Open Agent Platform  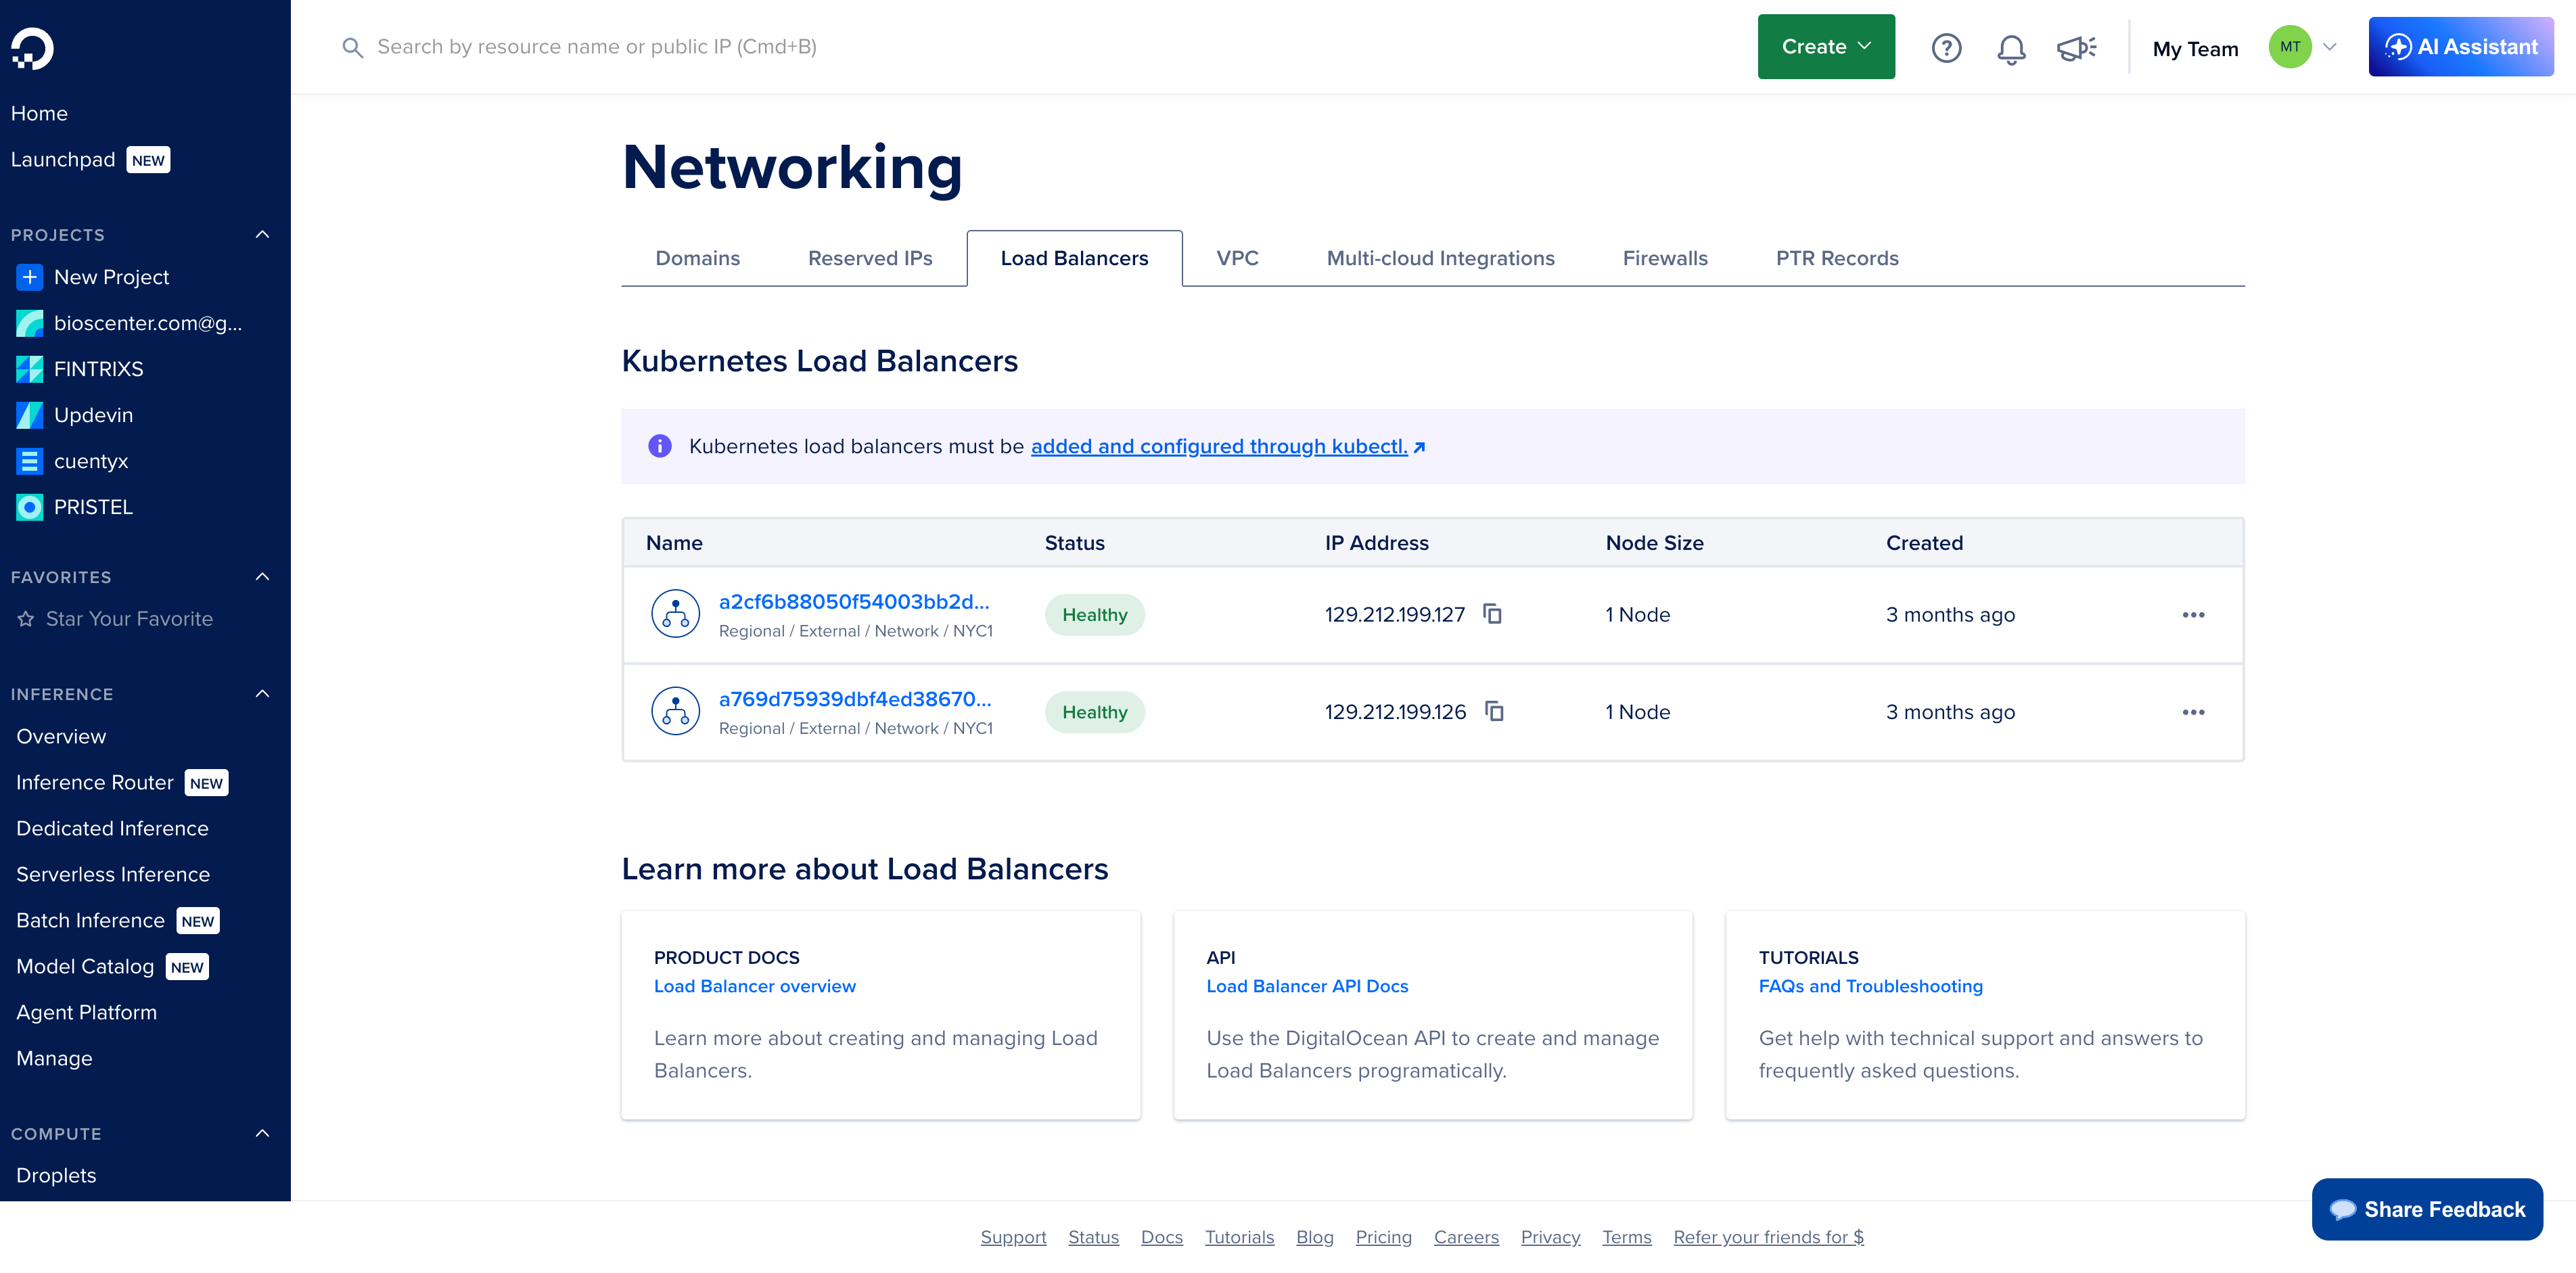tap(86, 1013)
